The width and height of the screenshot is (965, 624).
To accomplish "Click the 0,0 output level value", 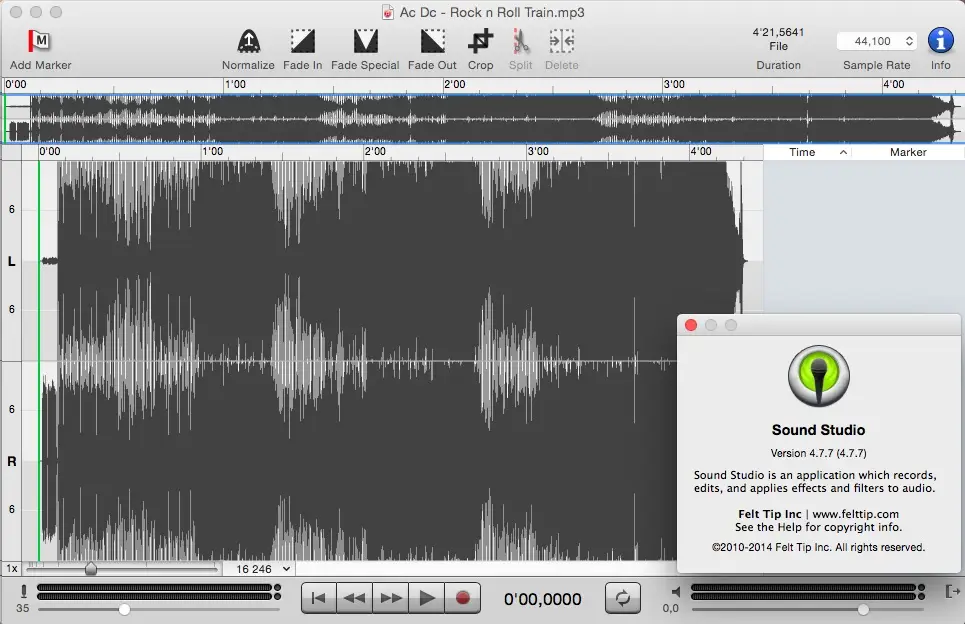I will 670,608.
